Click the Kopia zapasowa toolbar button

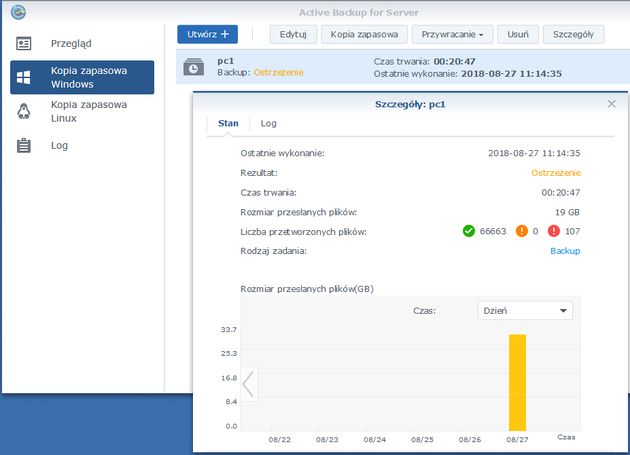pyautogui.click(x=364, y=34)
